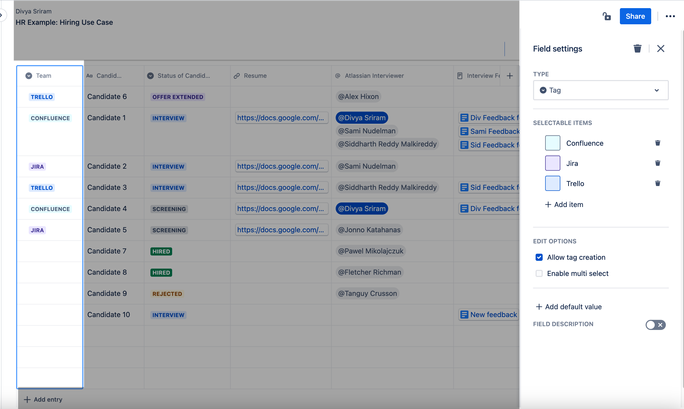Close the Field settings panel
This screenshot has height=409, width=684.
[x=660, y=48]
